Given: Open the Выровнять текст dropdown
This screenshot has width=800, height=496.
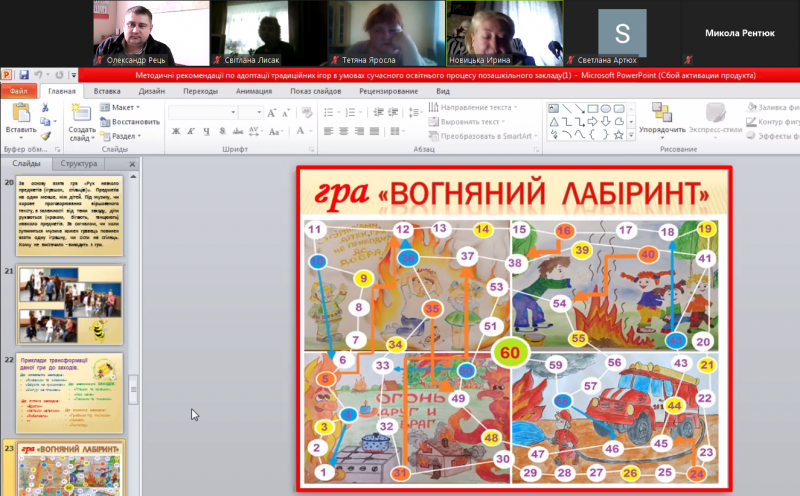Looking at the screenshot, I should [467, 121].
